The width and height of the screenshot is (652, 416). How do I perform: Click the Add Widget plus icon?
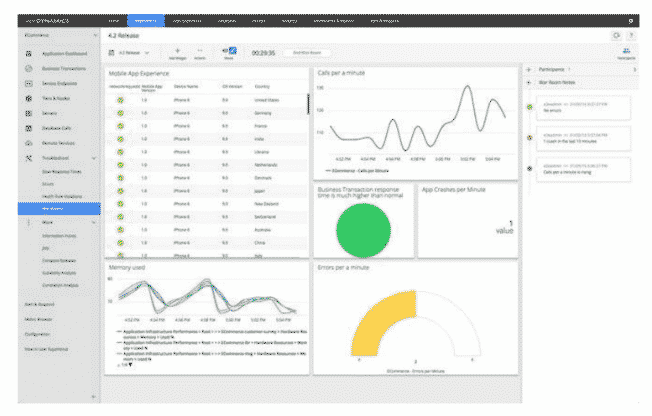[x=178, y=51]
